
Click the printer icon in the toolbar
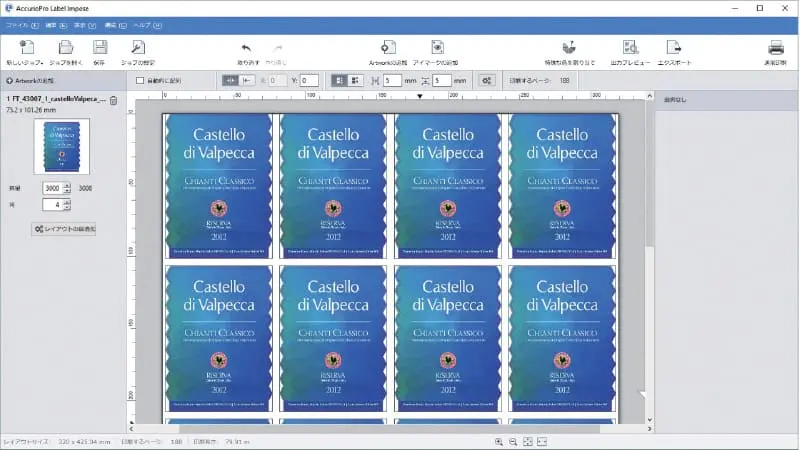point(775,47)
